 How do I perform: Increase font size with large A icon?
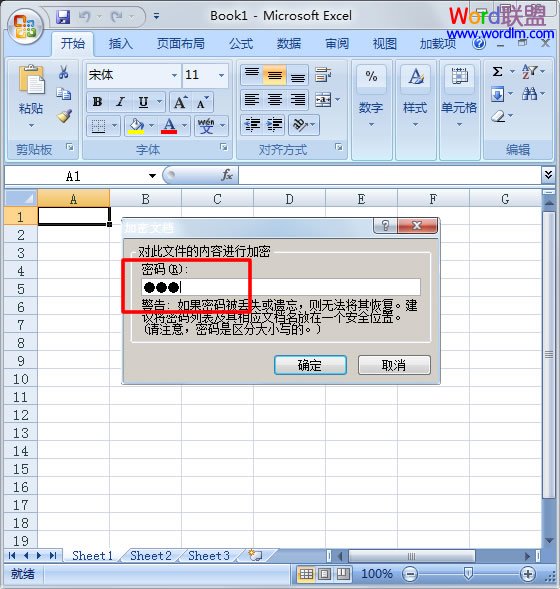tap(180, 102)
